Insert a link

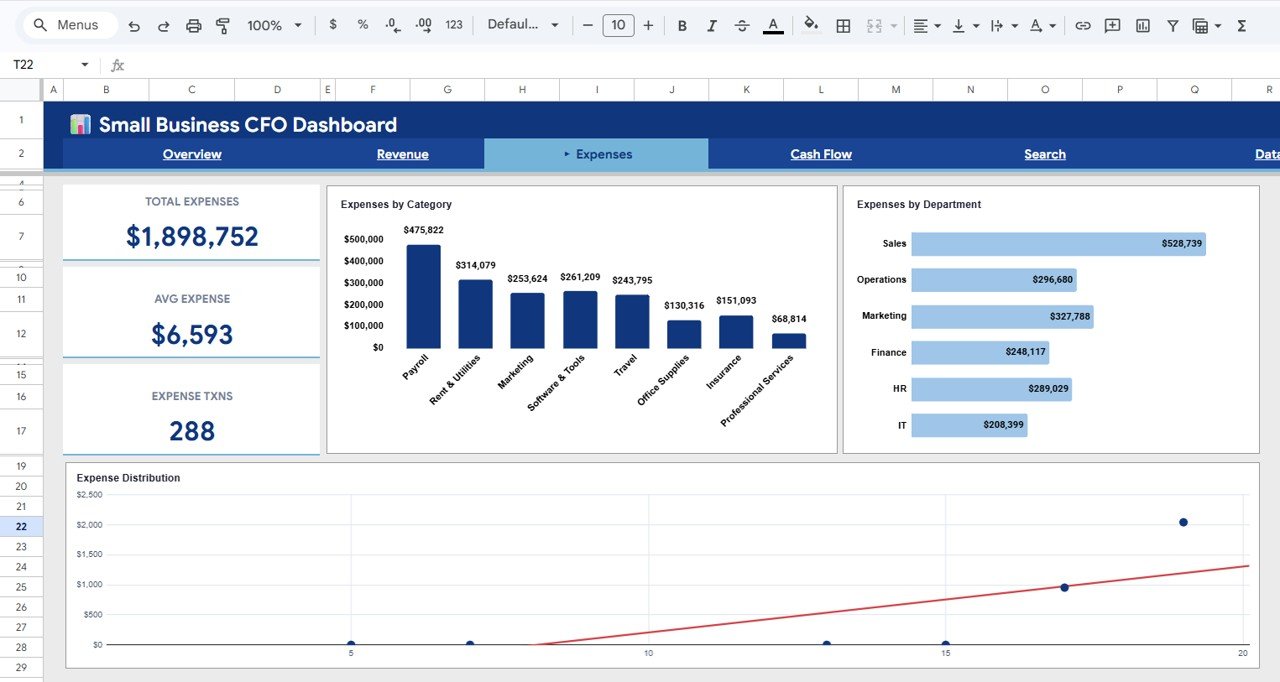coord(1083,25)
